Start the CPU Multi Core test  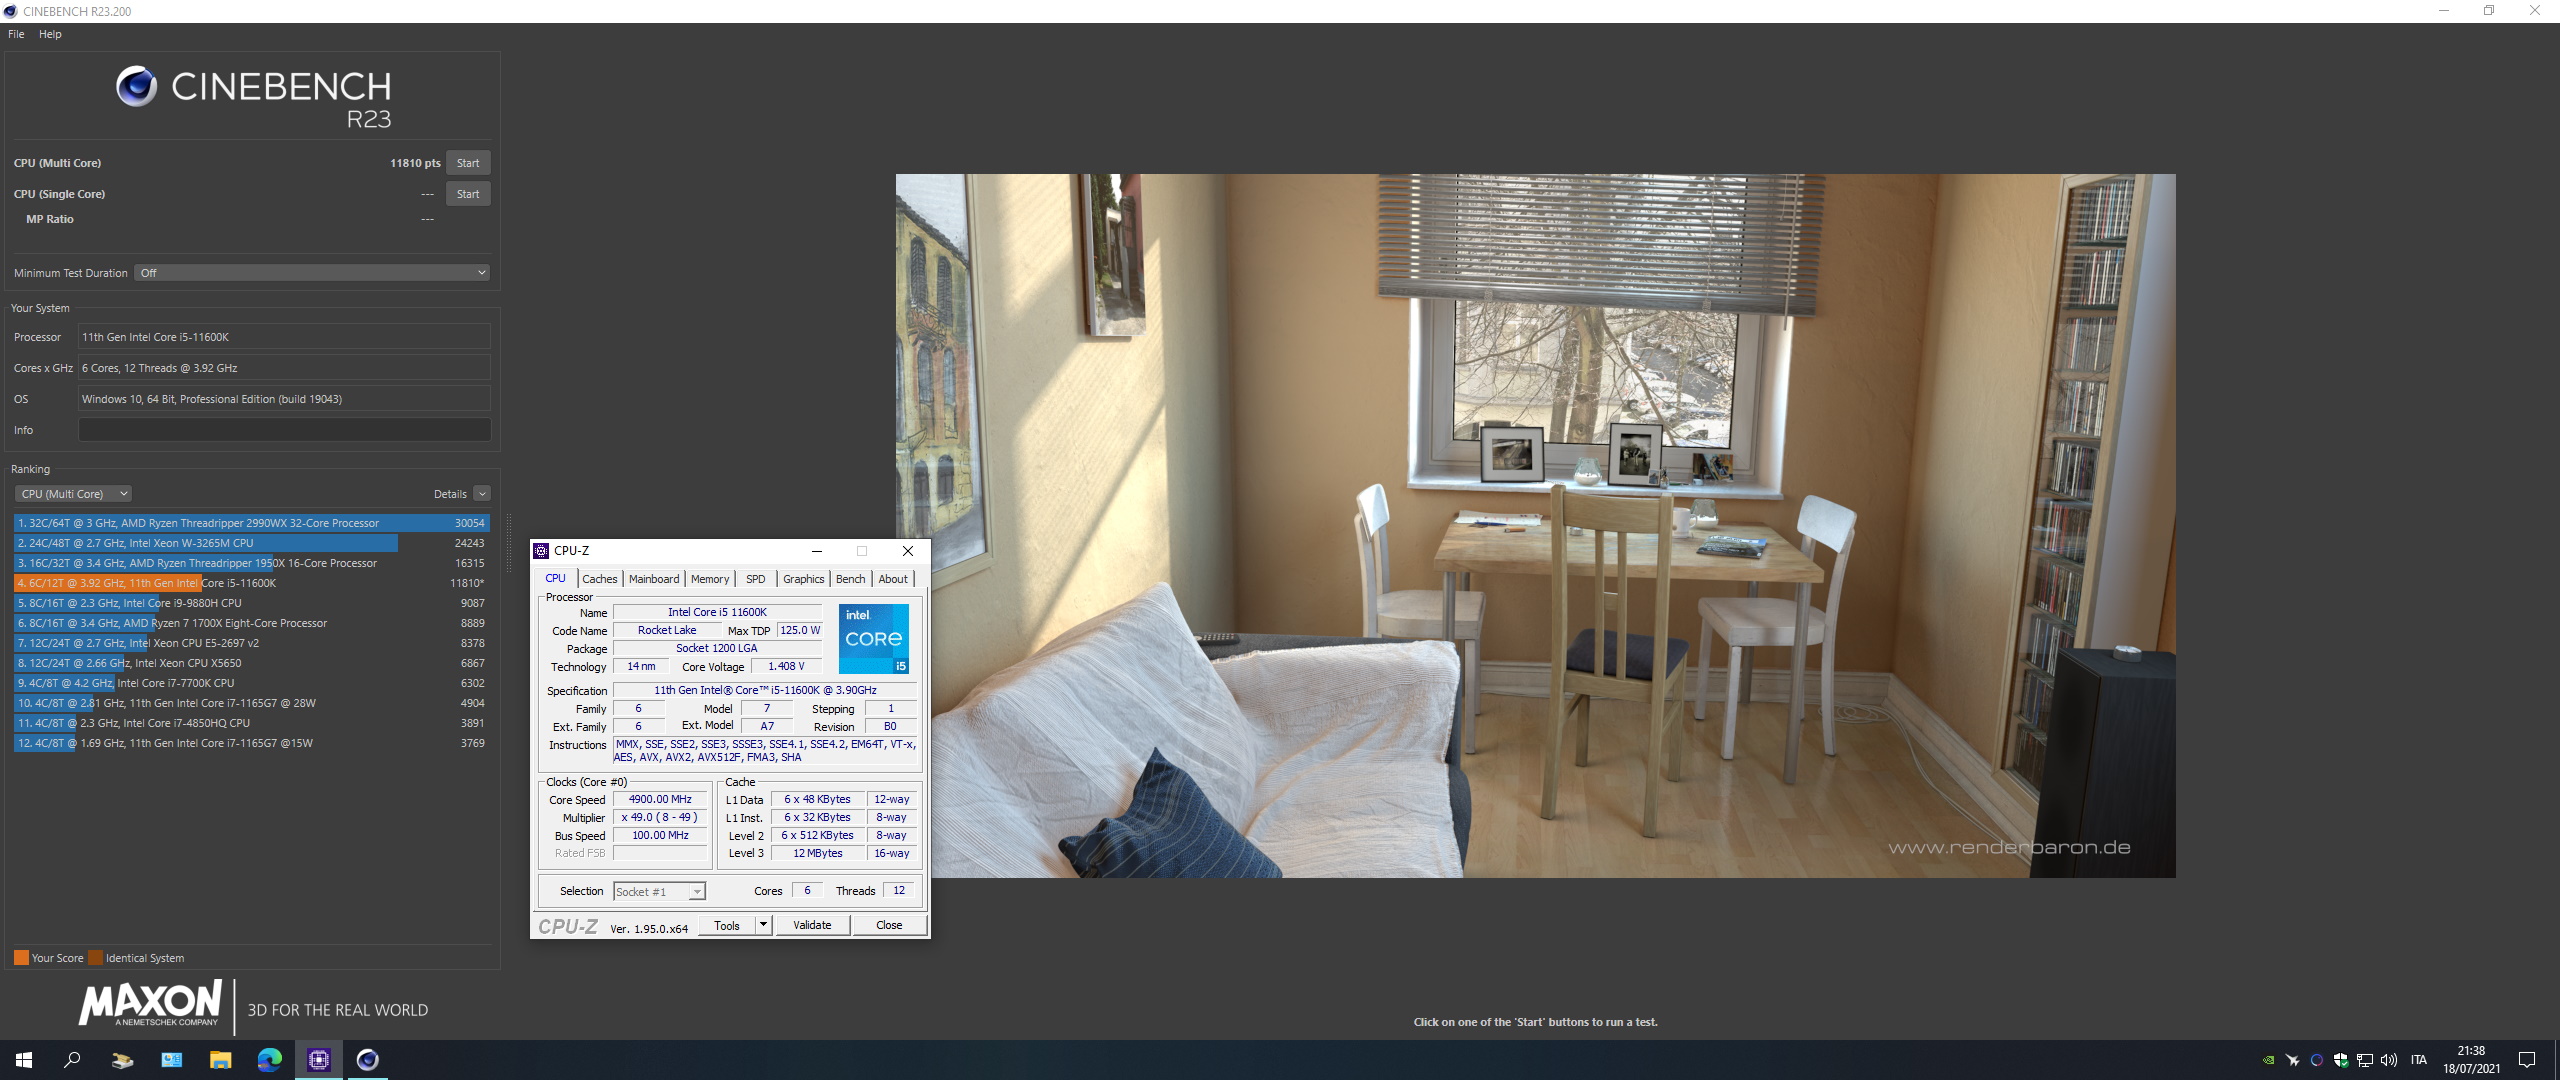tap(468, 163)
